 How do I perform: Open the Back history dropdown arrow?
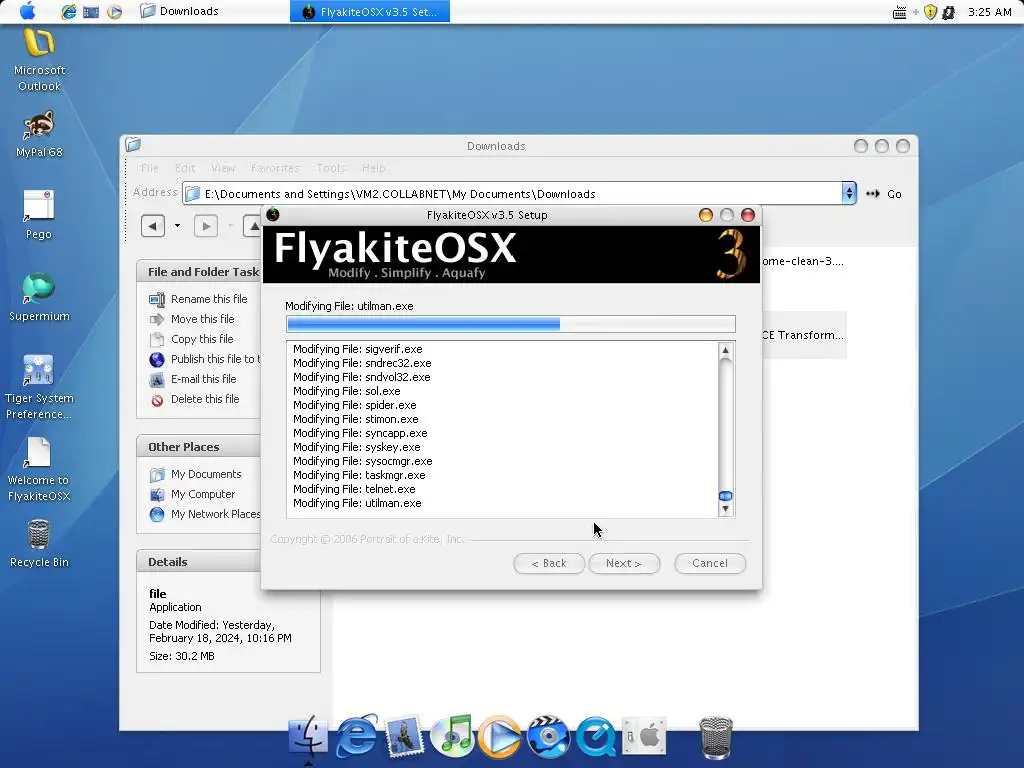click(177, 226)
